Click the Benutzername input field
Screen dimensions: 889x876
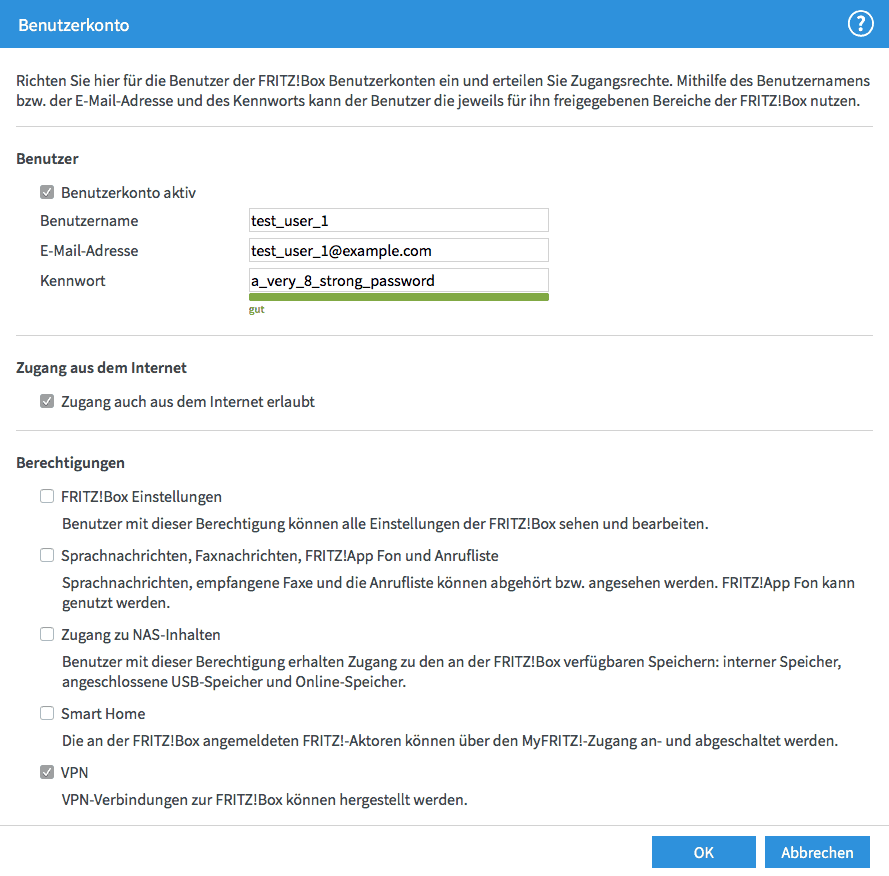(x=399, y=220)
